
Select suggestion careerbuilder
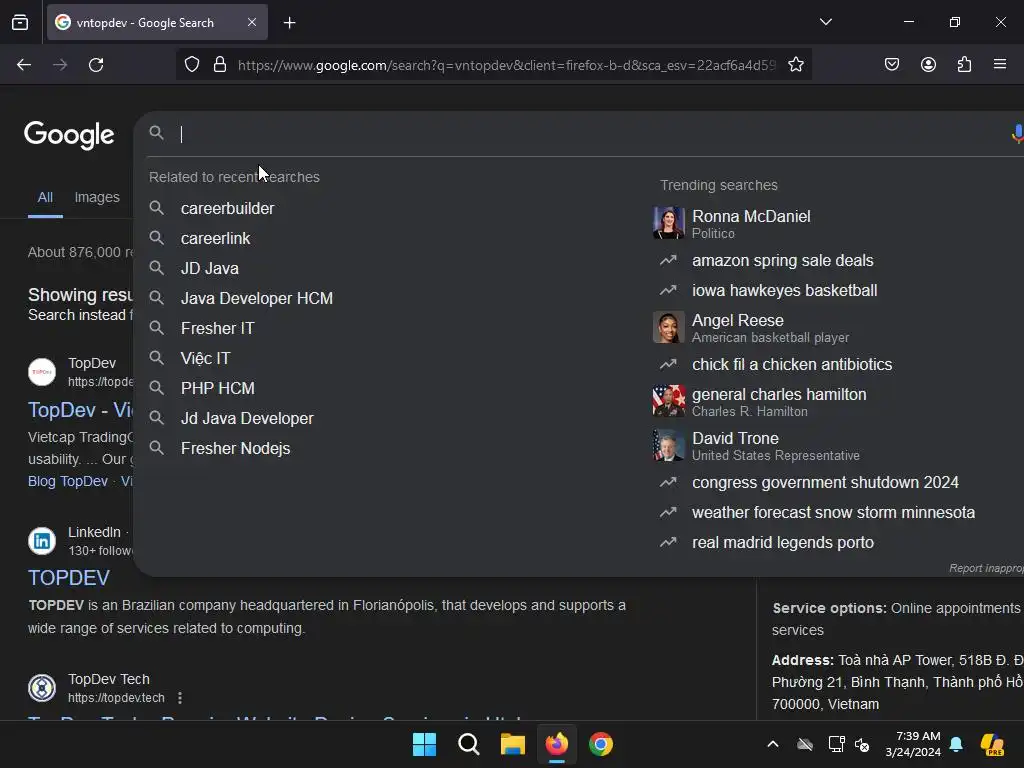click(227, 208)
